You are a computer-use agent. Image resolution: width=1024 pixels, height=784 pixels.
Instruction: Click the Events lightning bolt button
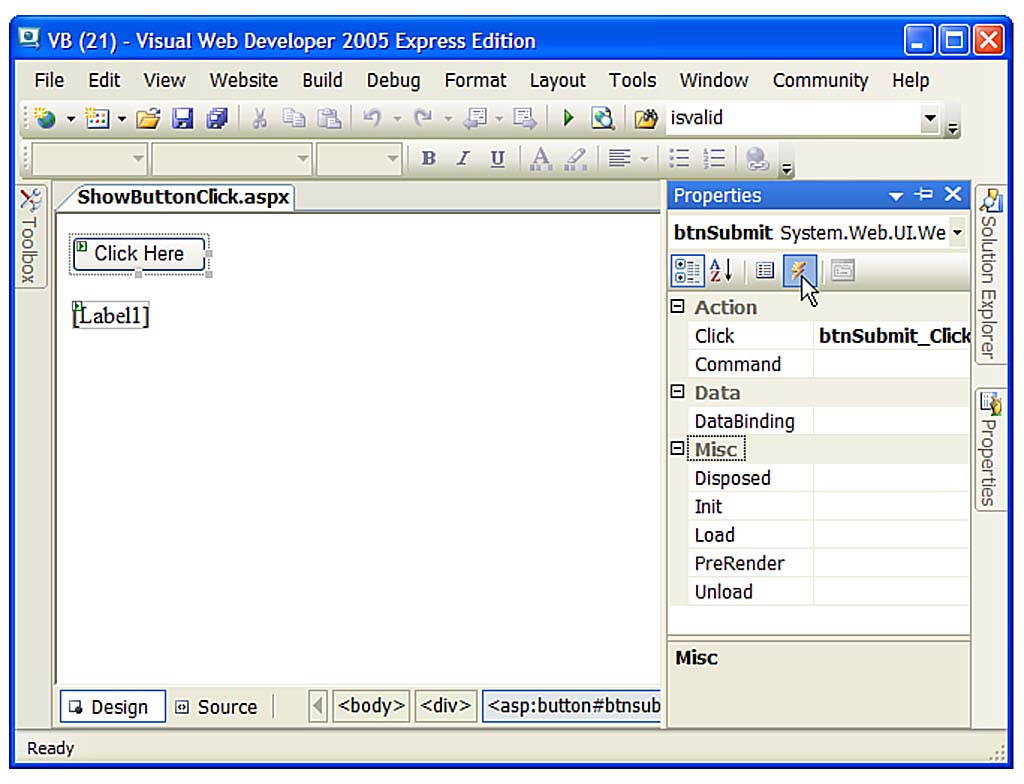[799, 270]
